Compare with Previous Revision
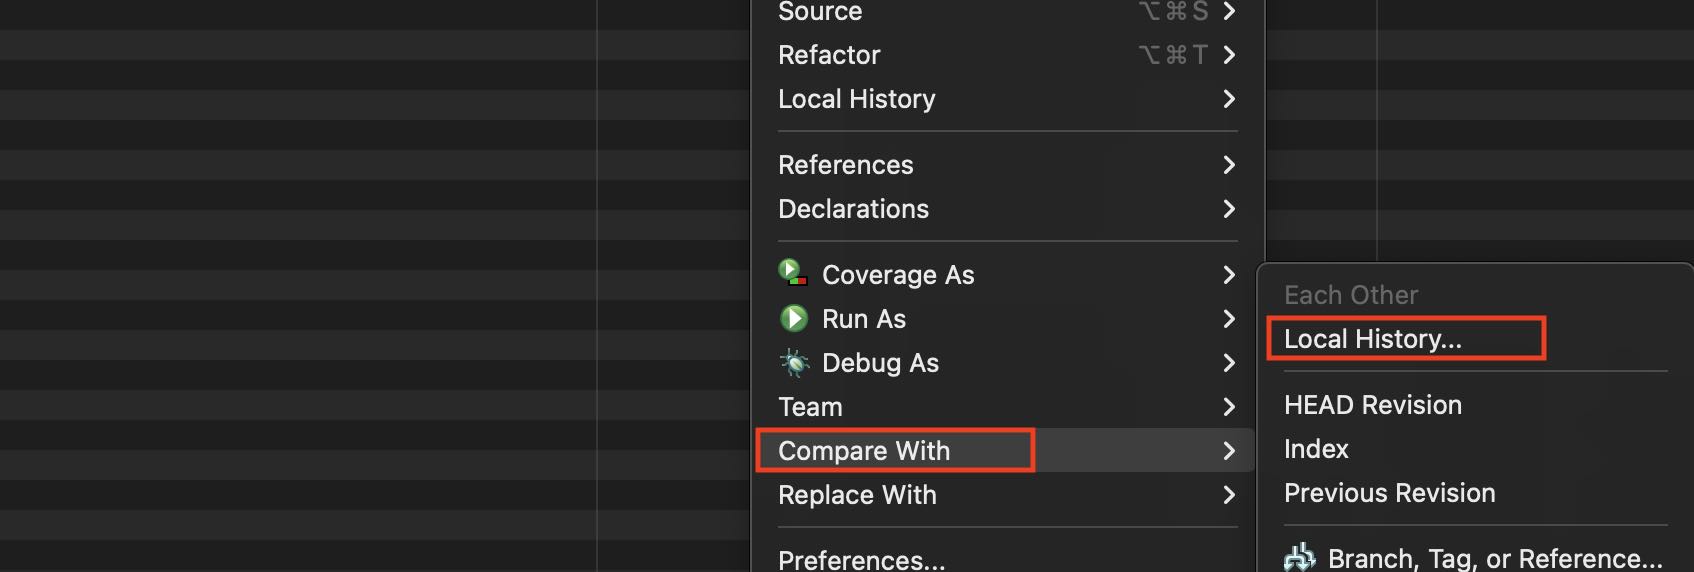Image resolution: width=1694 pixels, height=572 pixels. [x=1389, y=493]
